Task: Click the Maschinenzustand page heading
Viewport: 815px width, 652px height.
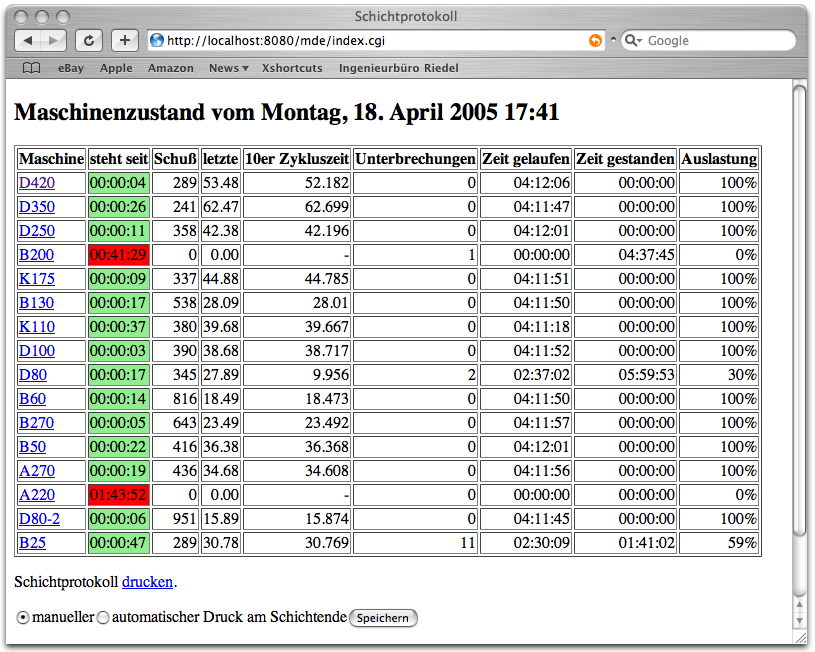Action: coord(286,112)
